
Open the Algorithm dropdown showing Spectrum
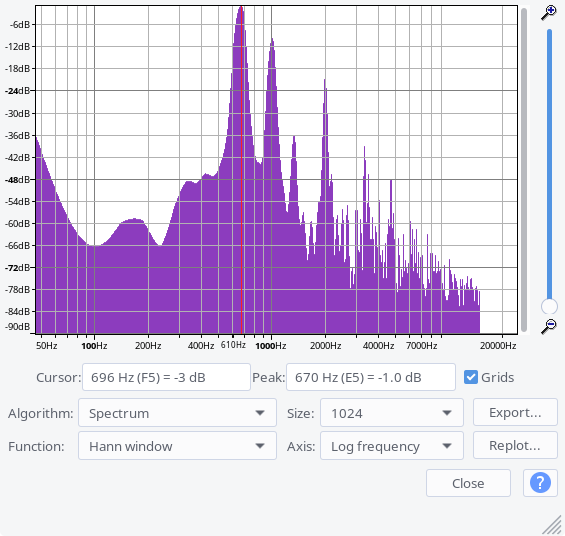177,413
